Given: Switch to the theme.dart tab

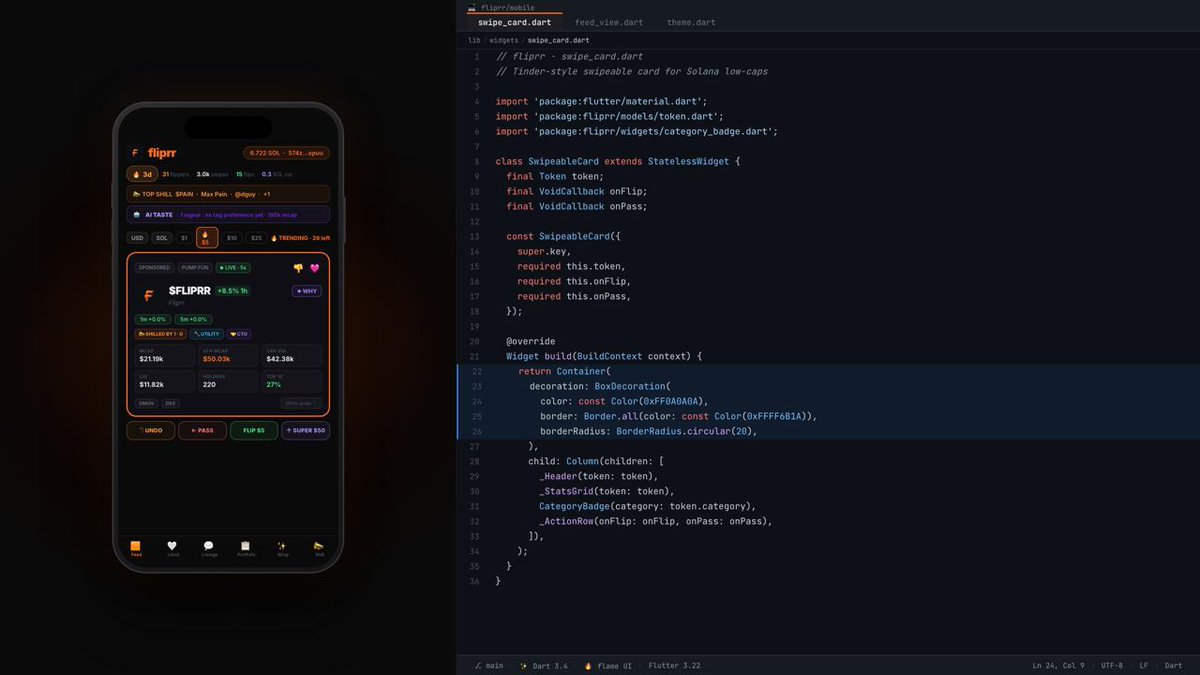Looking at the screenshot, I should pyautogui.click(x=691, y=22).
